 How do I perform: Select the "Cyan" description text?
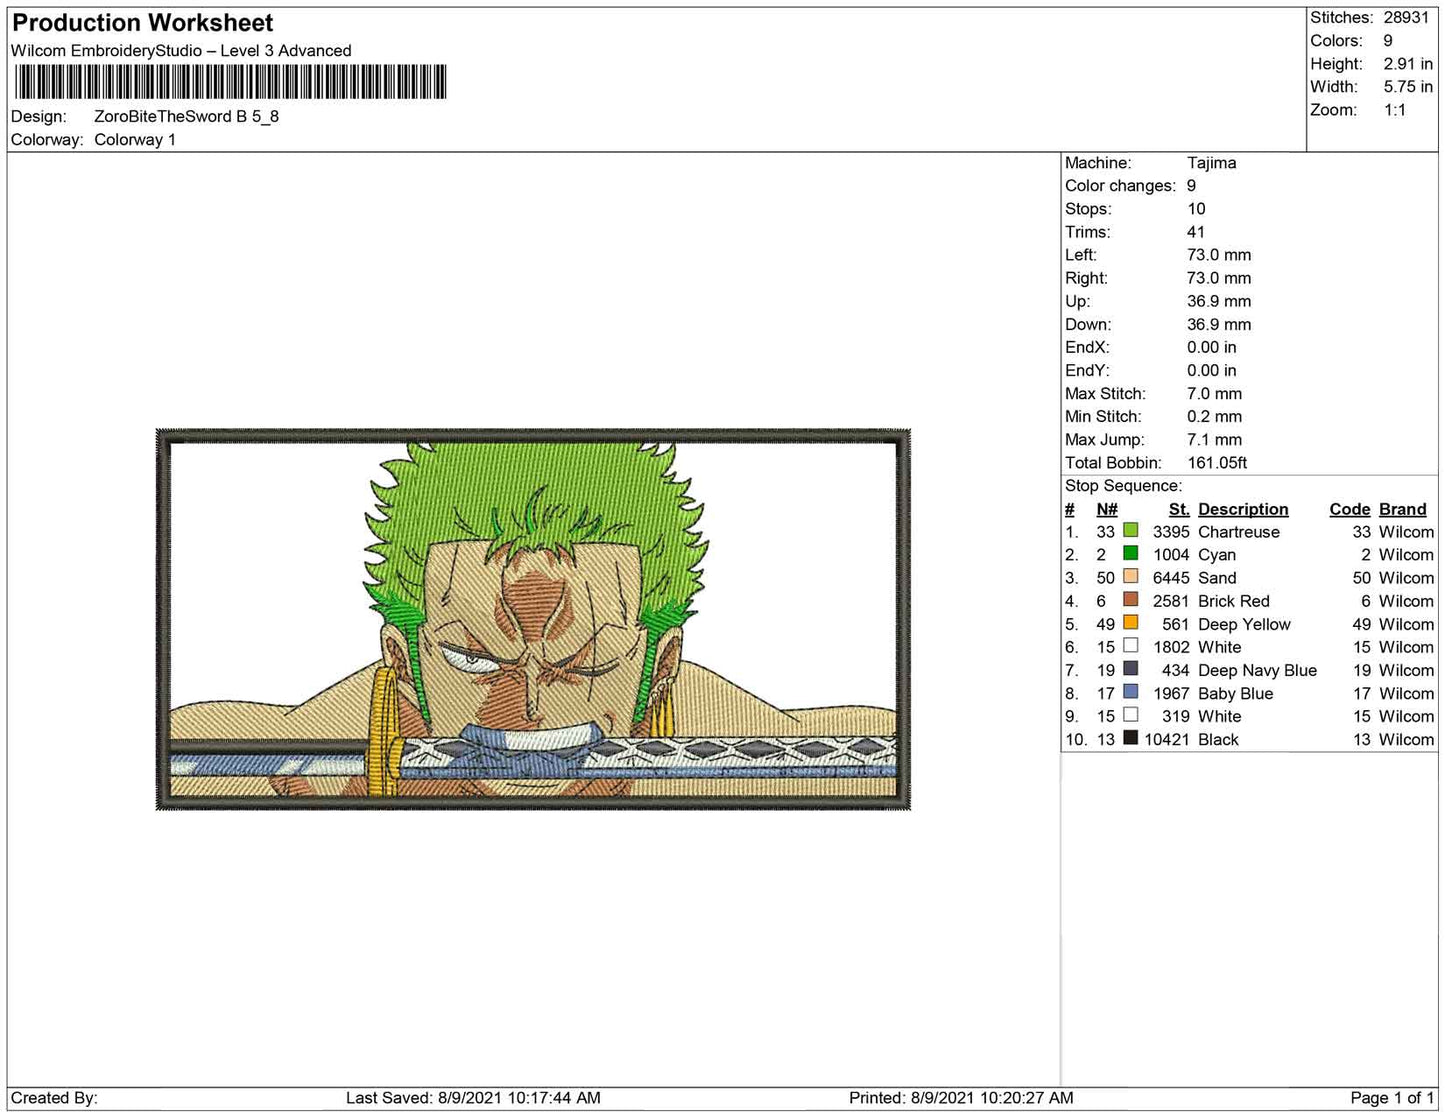pyautogui.click(x=1217, y=555)
